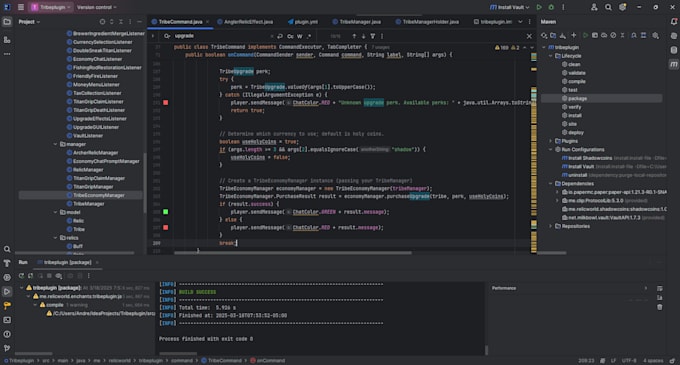Viewport: 680px width, 365px height.
Task: Toggle Maven offline mode icon
Action: click(604, 36)
